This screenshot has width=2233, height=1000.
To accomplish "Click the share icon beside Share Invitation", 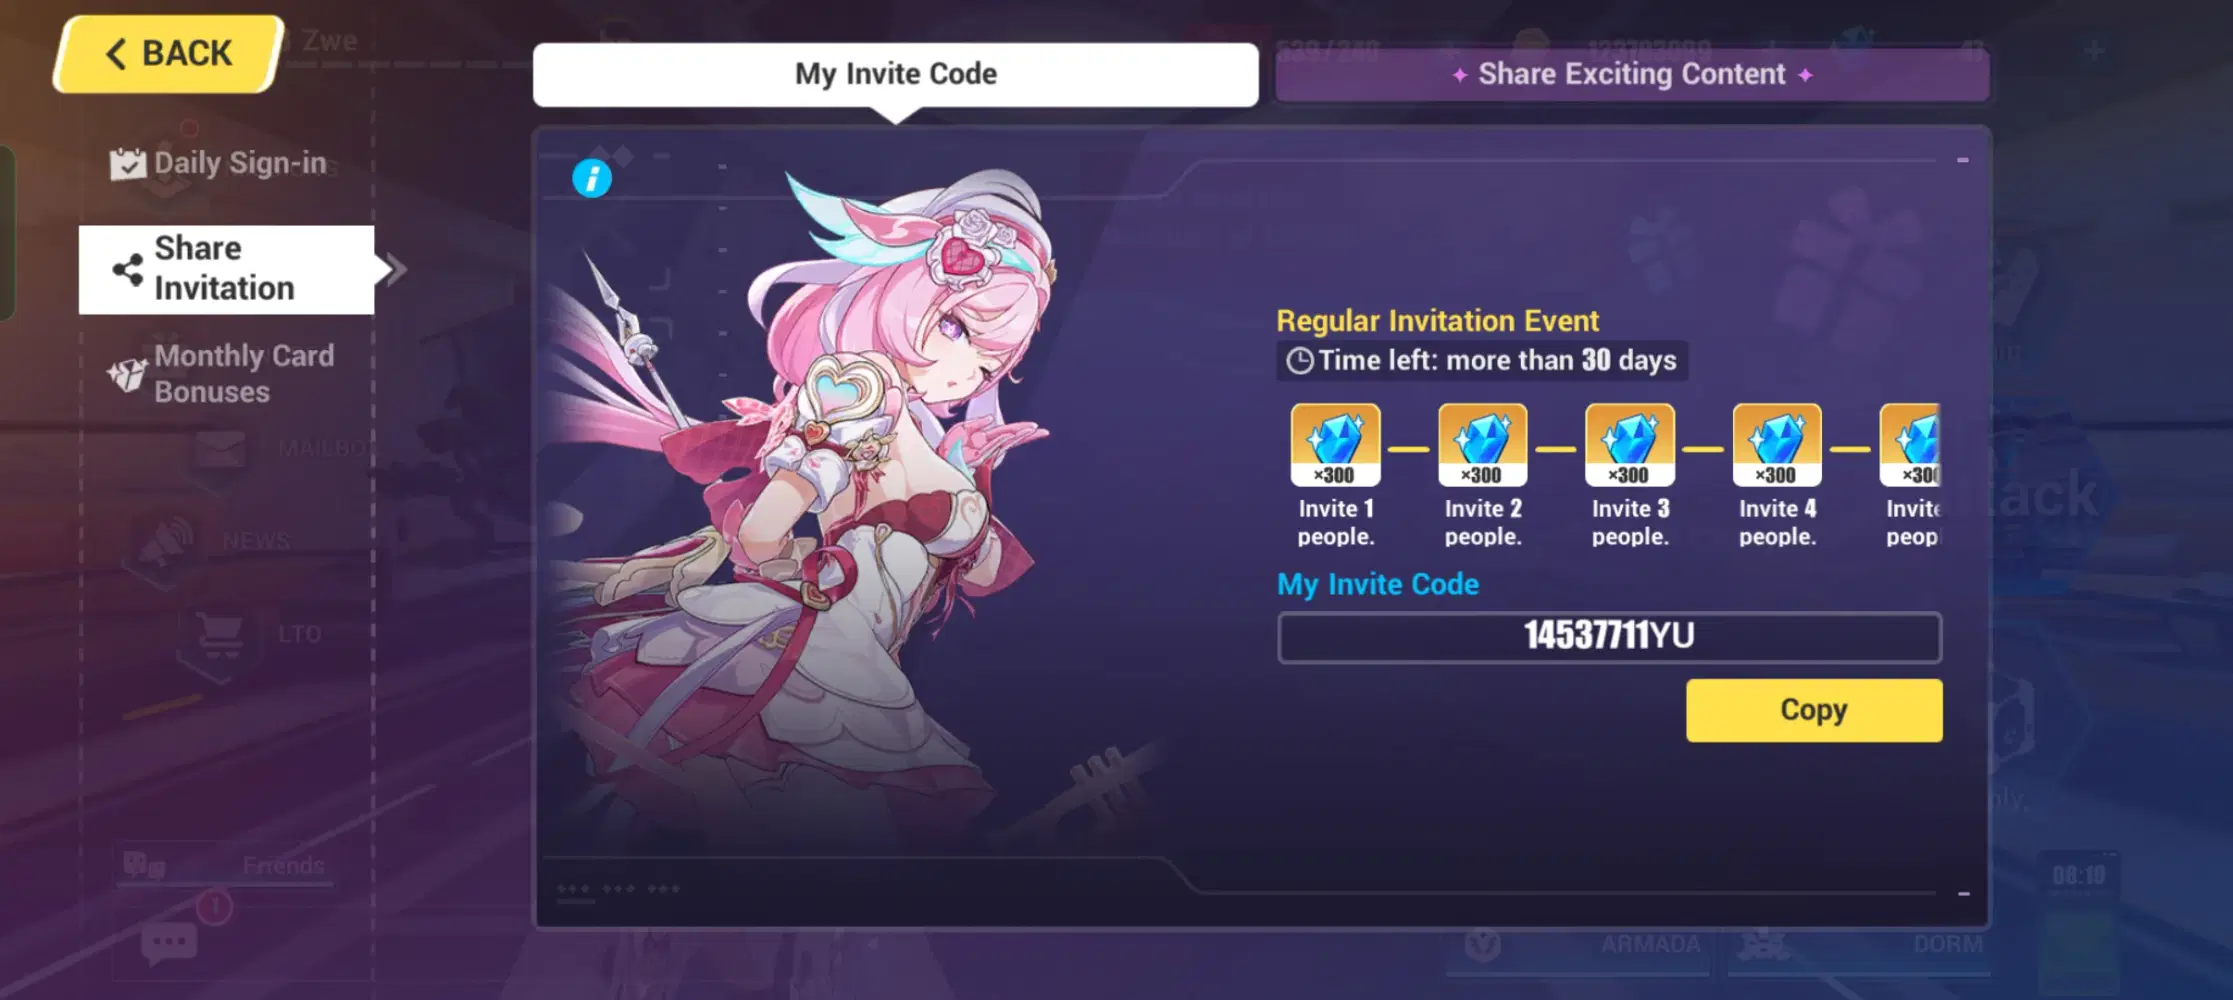I will [x=128, y=269].
